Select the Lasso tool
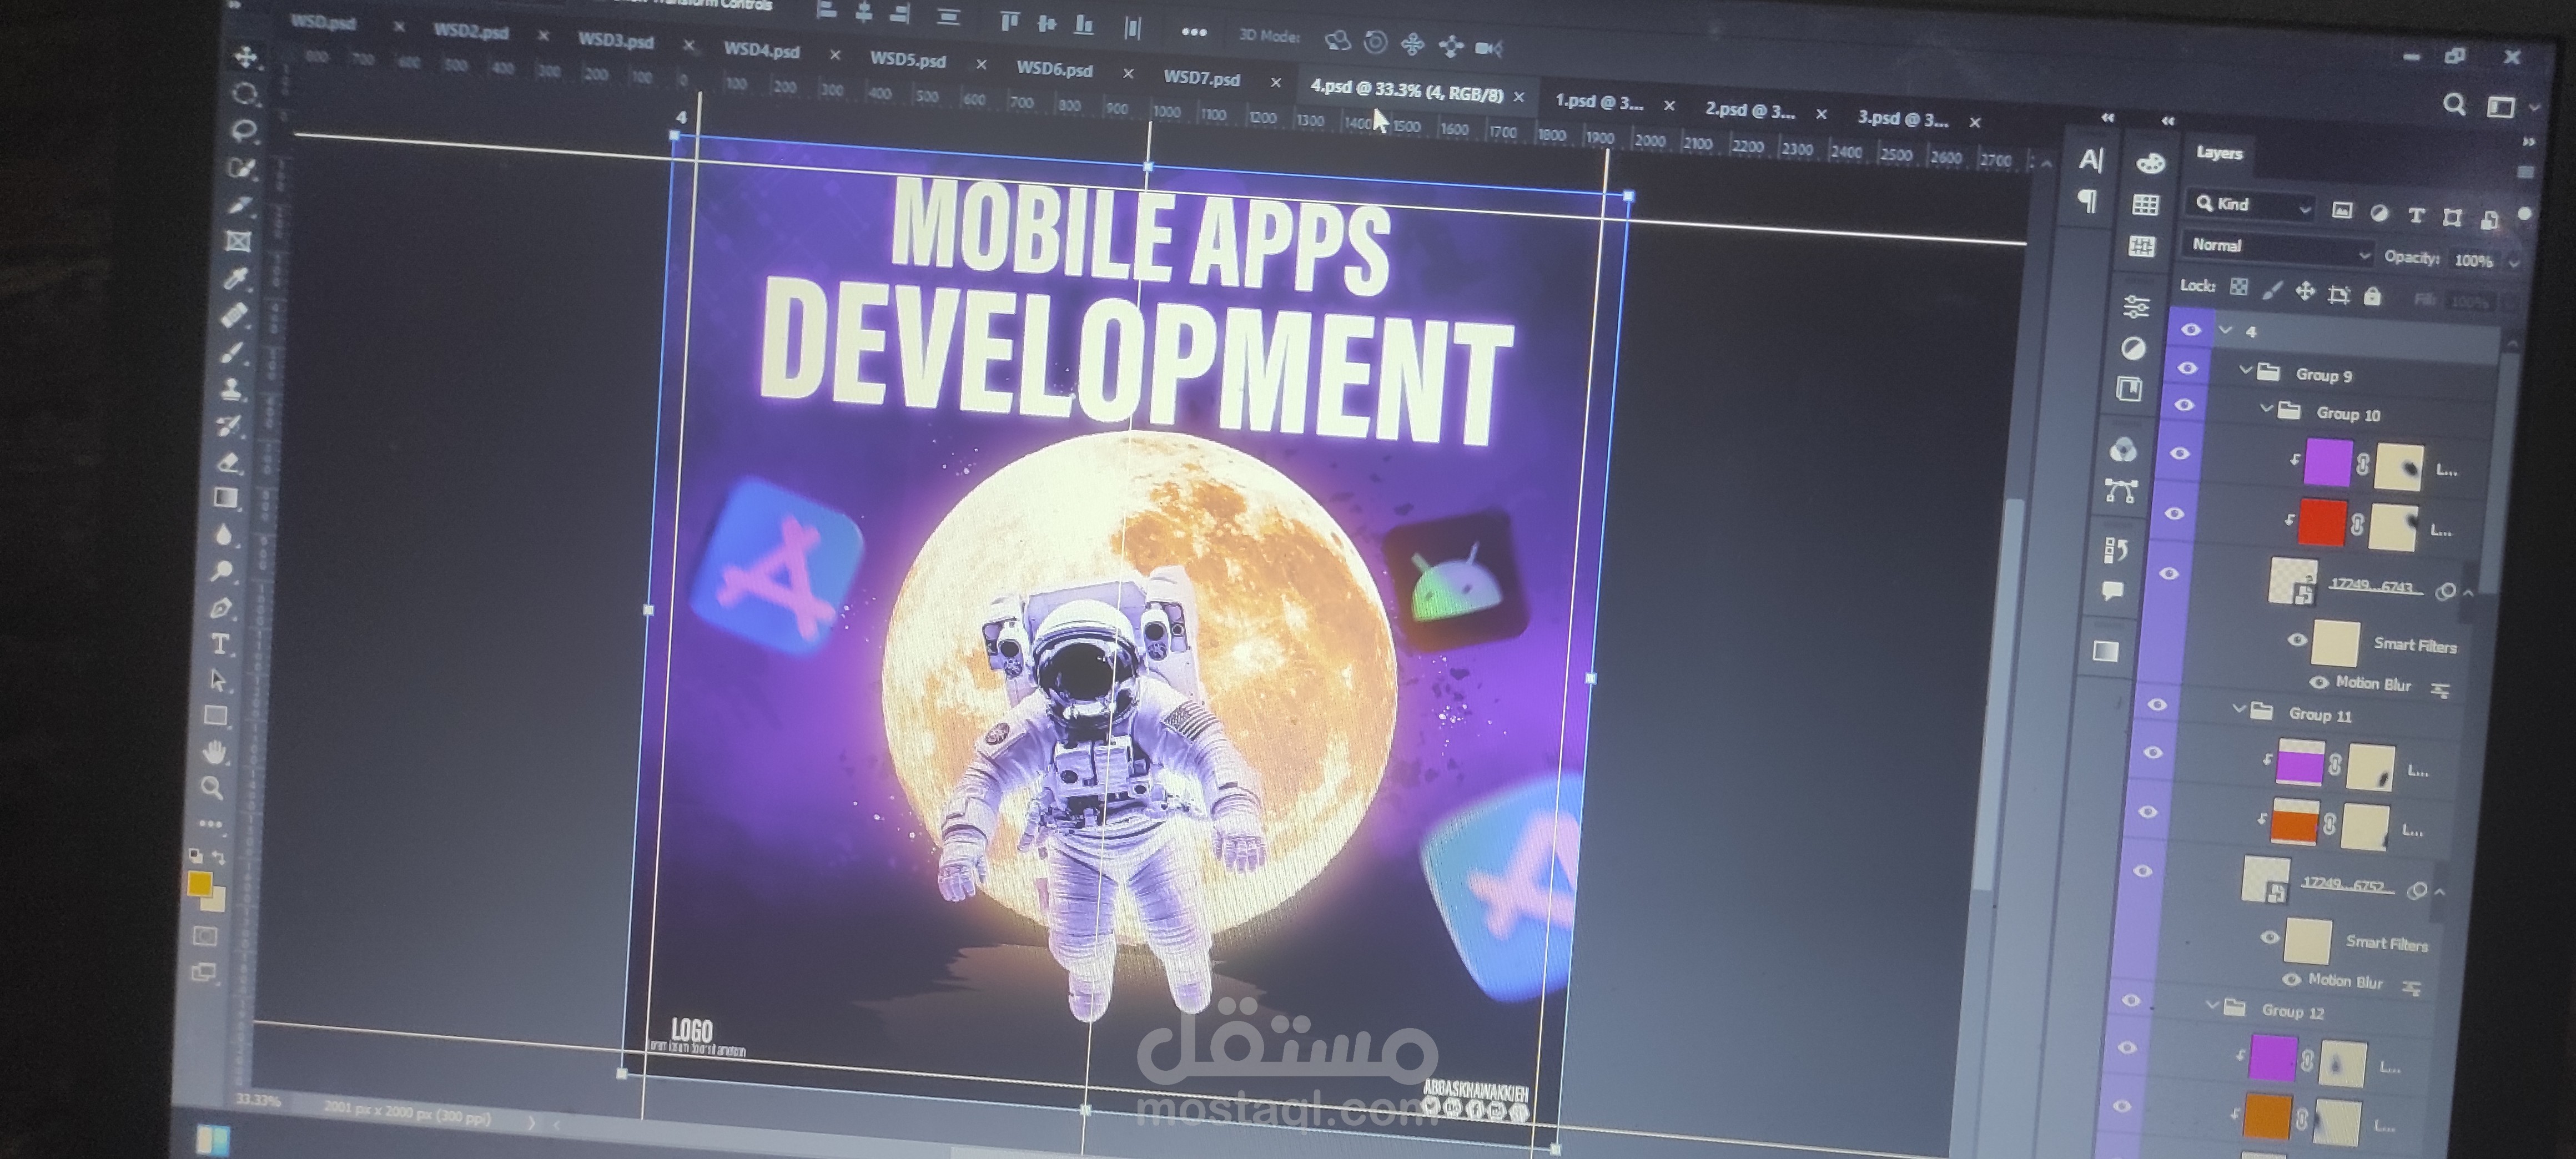The image size is (2576, 1159). tap(244, 131)
